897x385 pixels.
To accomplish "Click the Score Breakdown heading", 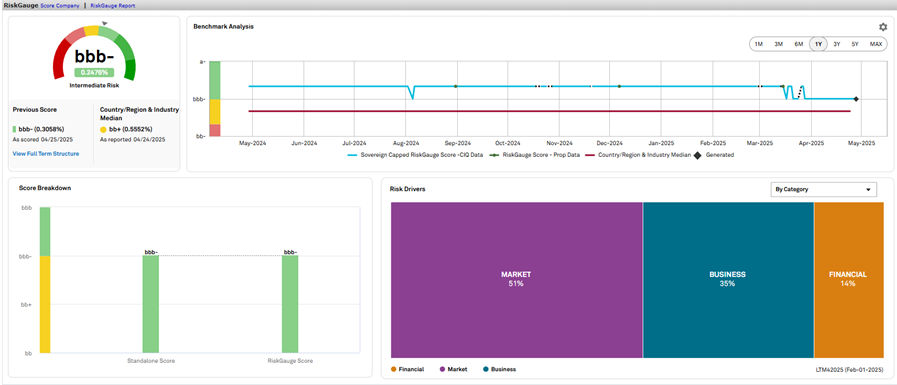I will point(45,188).
